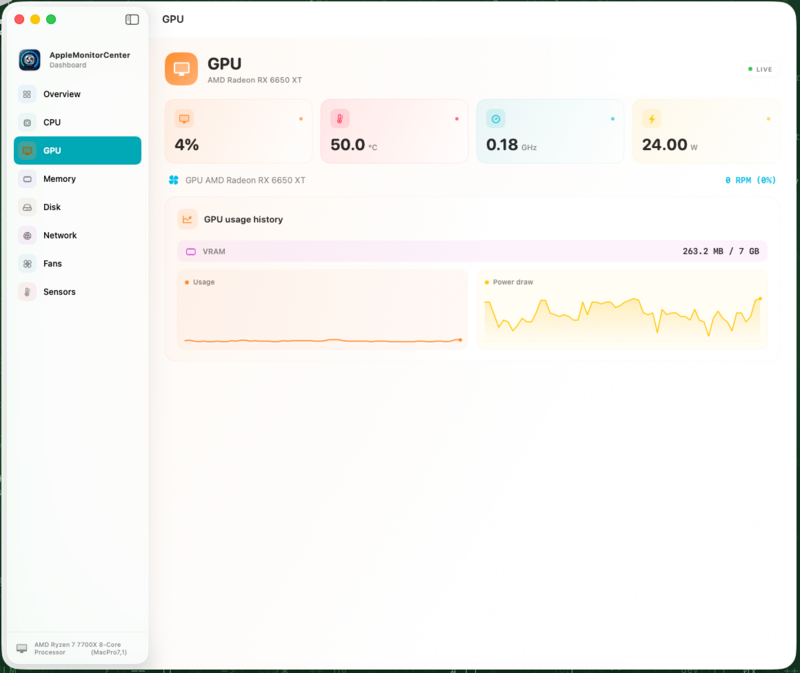Click the GPU usage 4% card

tap(238, 131)
